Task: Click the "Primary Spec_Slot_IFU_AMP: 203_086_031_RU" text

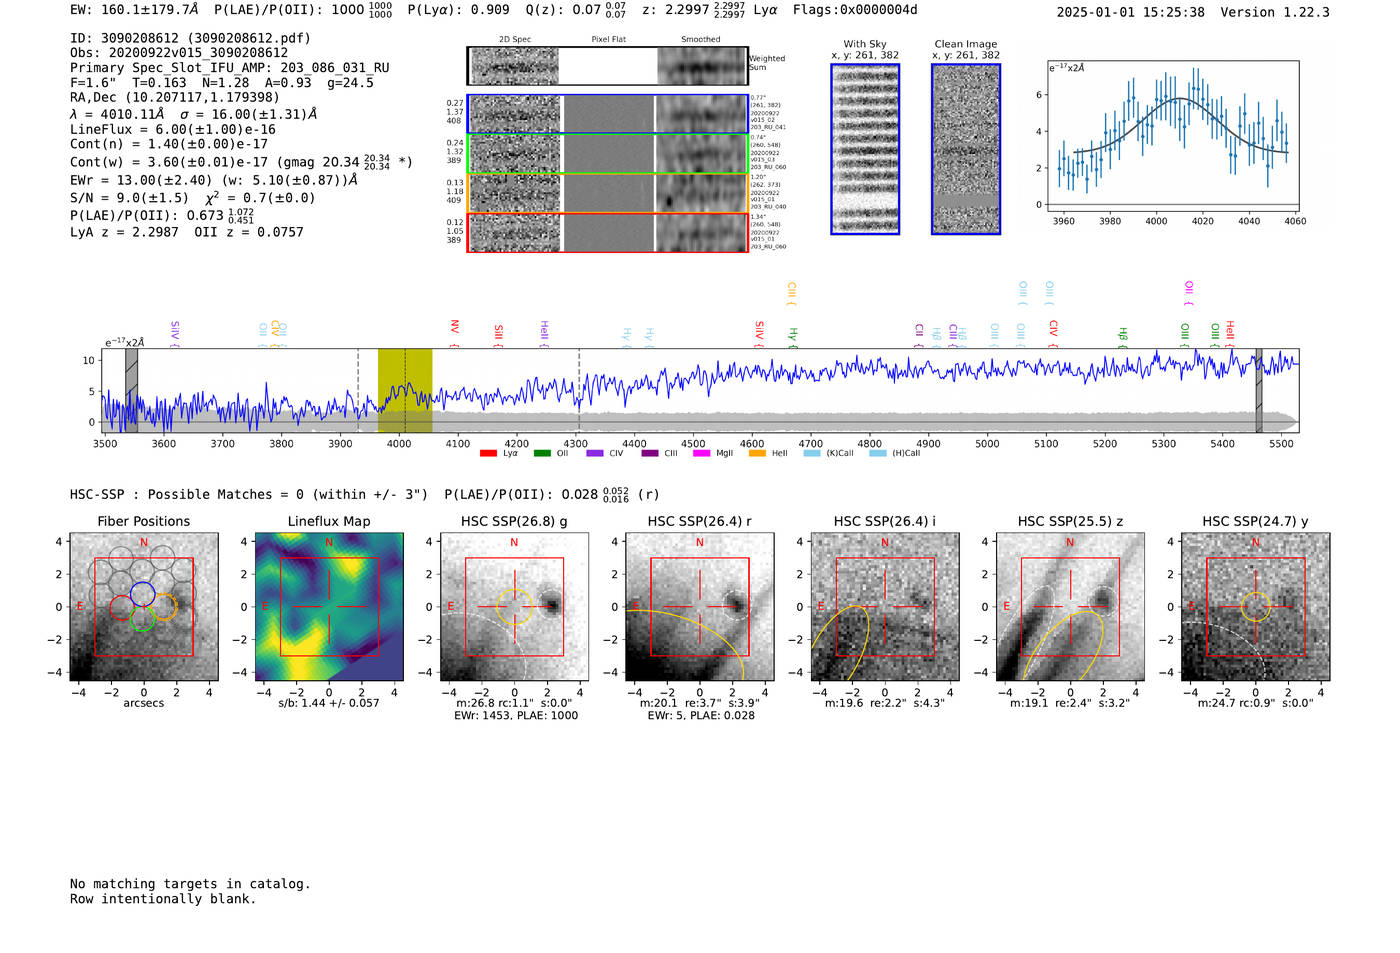Action: point(230,68)
